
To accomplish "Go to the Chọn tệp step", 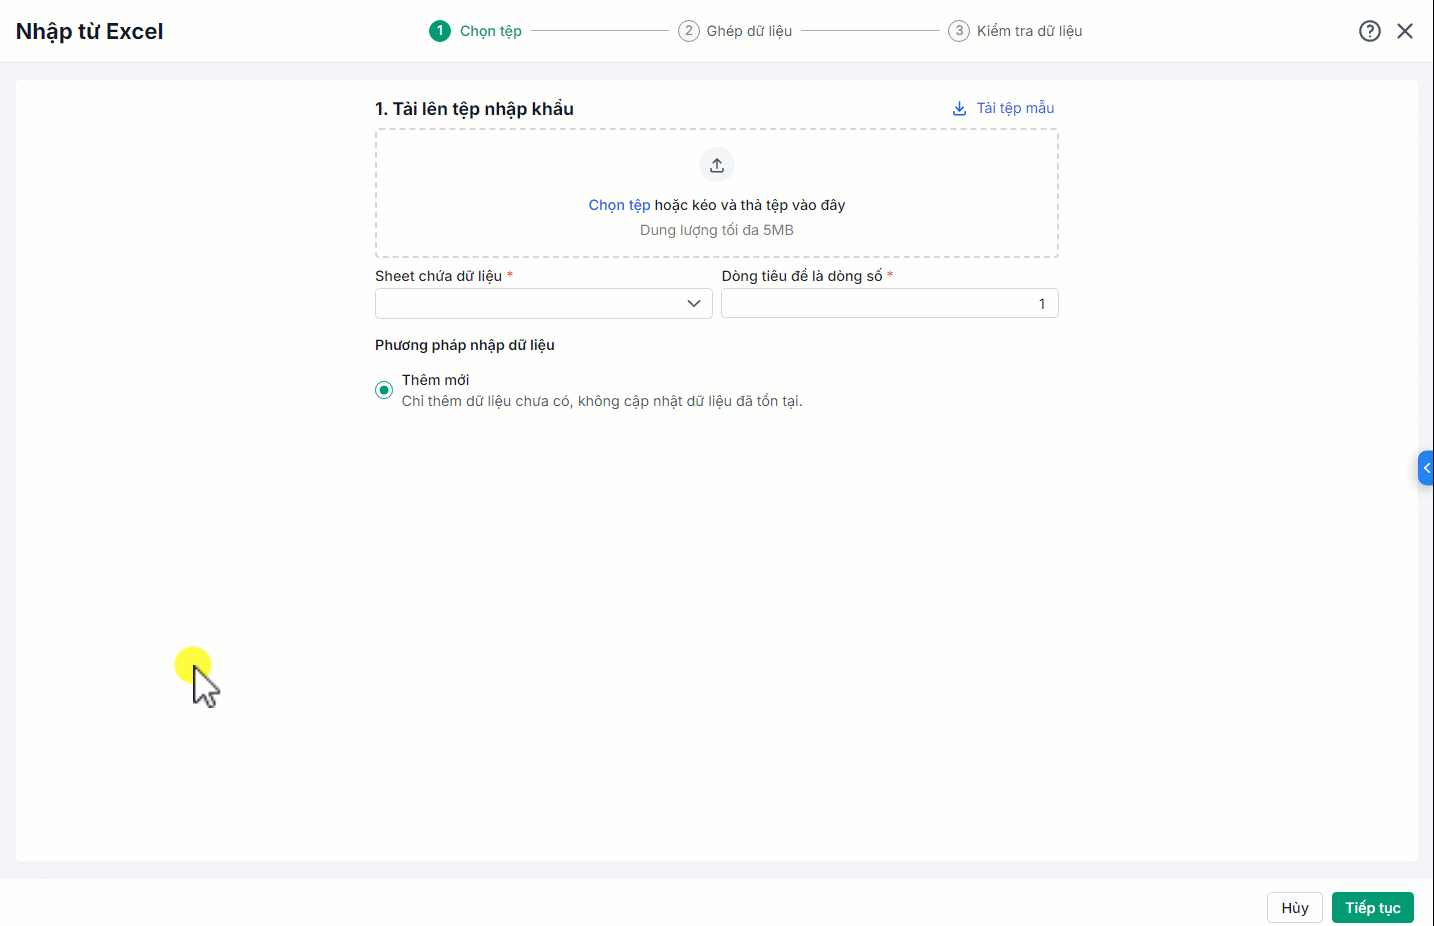I will point(491,31).
